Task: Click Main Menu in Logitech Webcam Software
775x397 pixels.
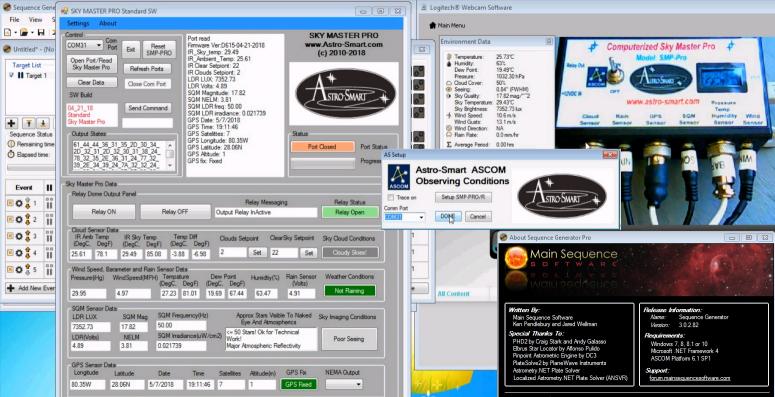Action: [x=451, y=25]
